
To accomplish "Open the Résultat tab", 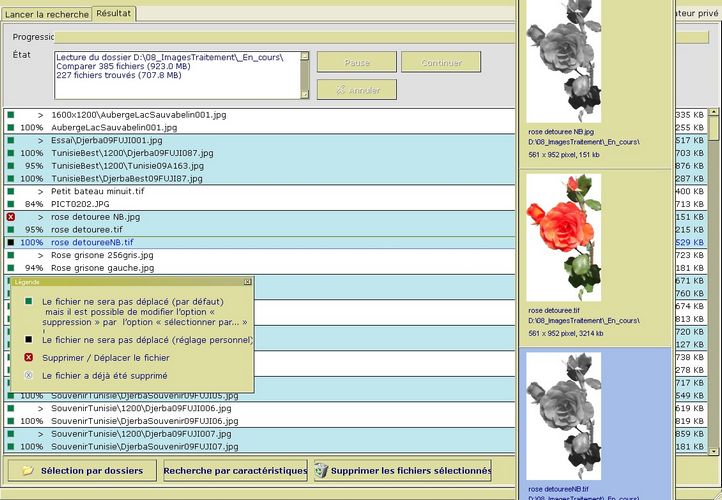I will point(115,14).
